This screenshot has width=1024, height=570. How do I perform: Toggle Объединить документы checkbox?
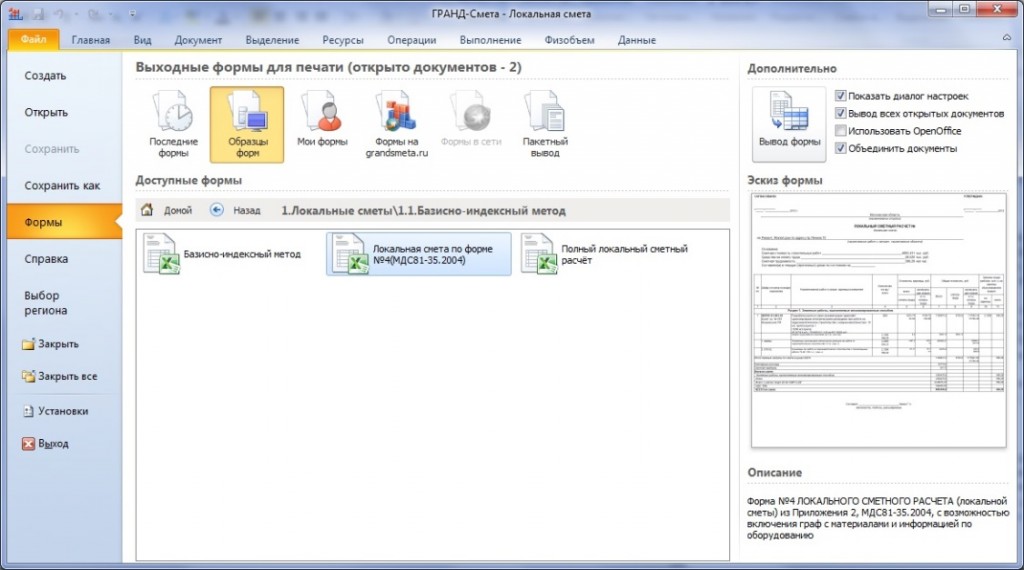point(840,148)
